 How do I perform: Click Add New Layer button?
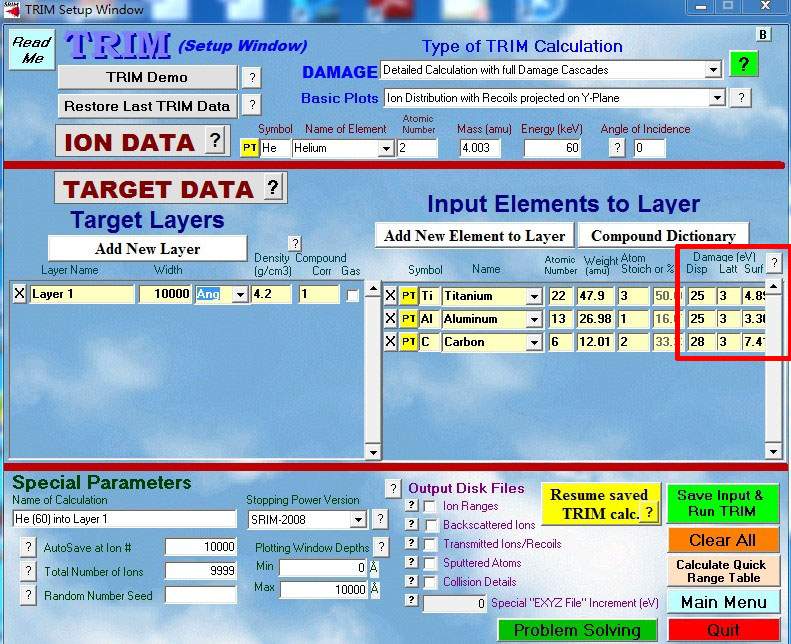(x=147, y=249)
